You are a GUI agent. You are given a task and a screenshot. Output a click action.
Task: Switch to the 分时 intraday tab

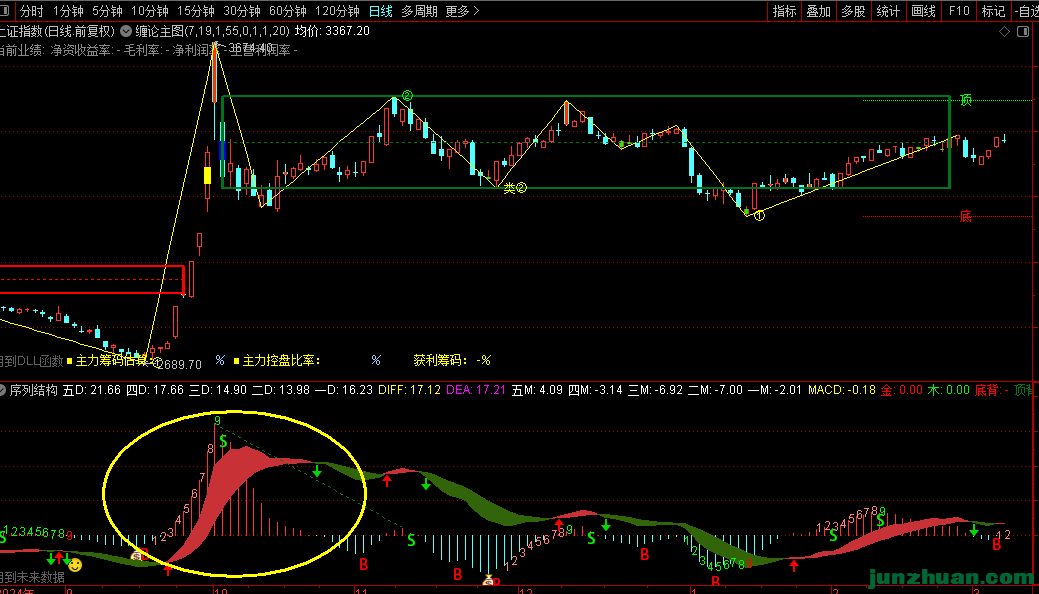coord(31,11)
